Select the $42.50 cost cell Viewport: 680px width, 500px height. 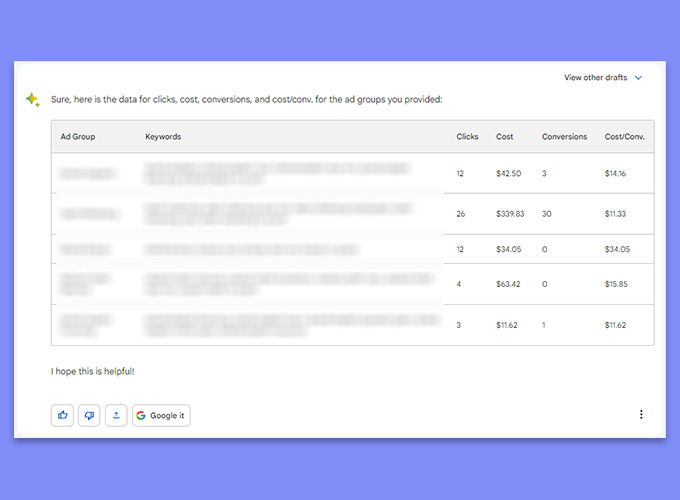(x=509, y=173)
